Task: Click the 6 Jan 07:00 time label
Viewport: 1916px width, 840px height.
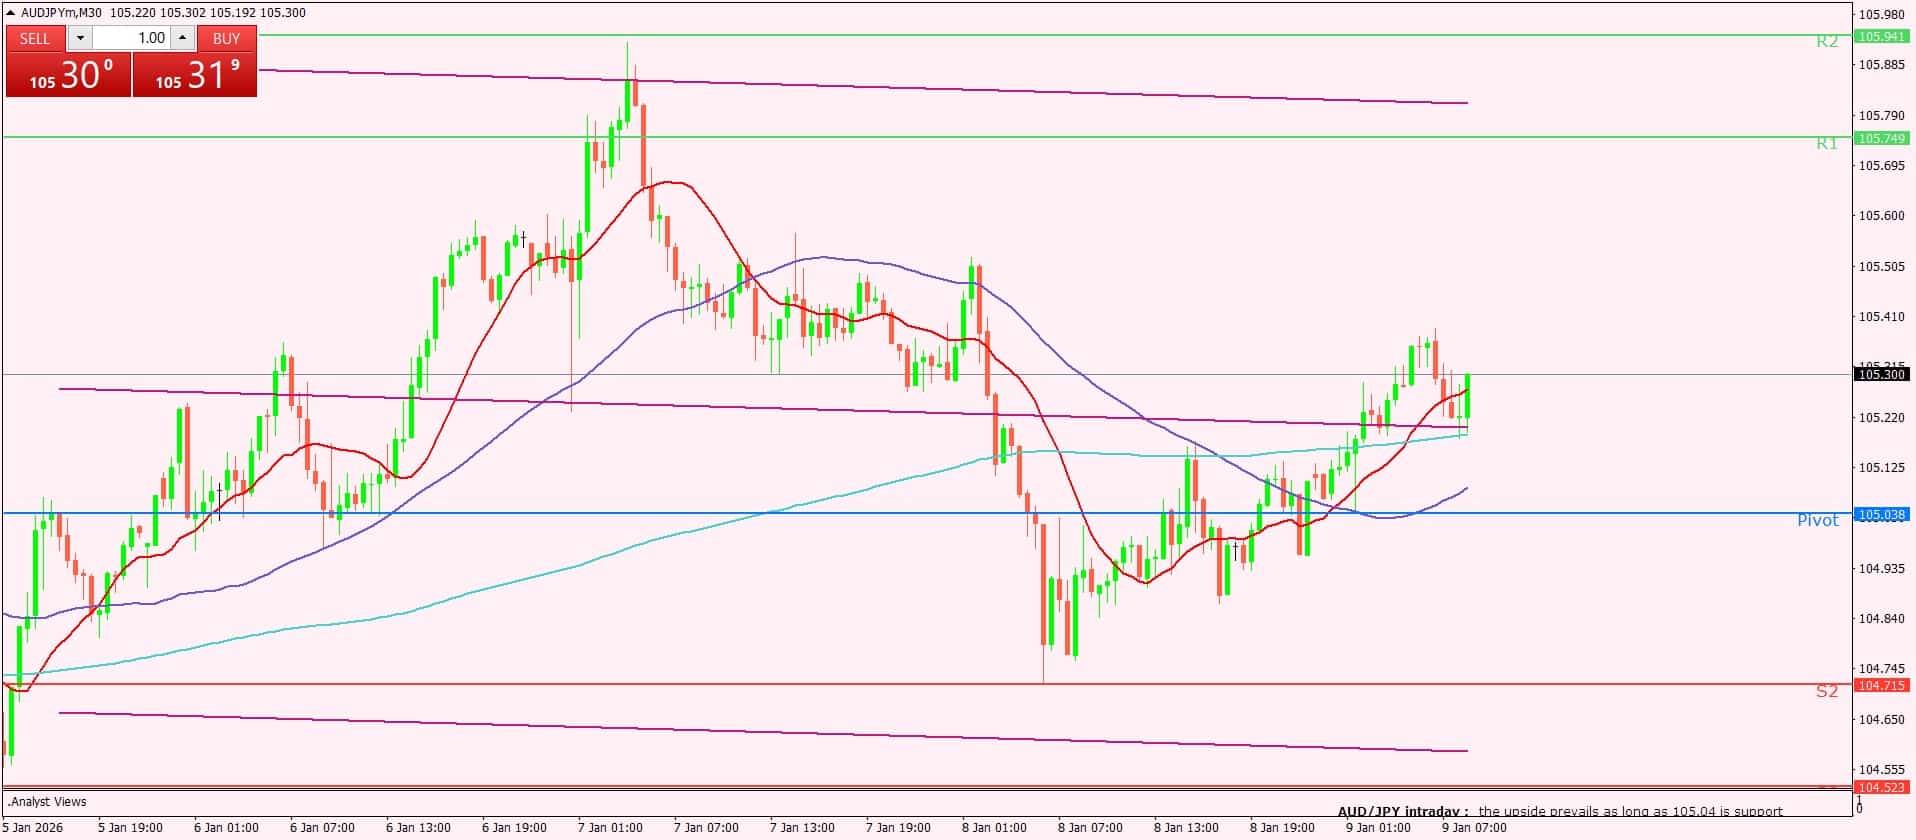Action: point(322,828)
